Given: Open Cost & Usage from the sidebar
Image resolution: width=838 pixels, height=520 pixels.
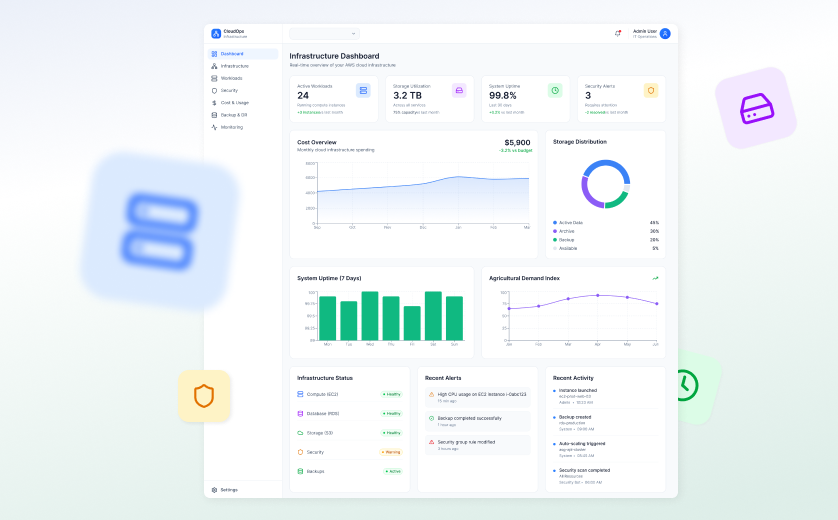Looking at the screenshot, I should (x=234, y=102).
